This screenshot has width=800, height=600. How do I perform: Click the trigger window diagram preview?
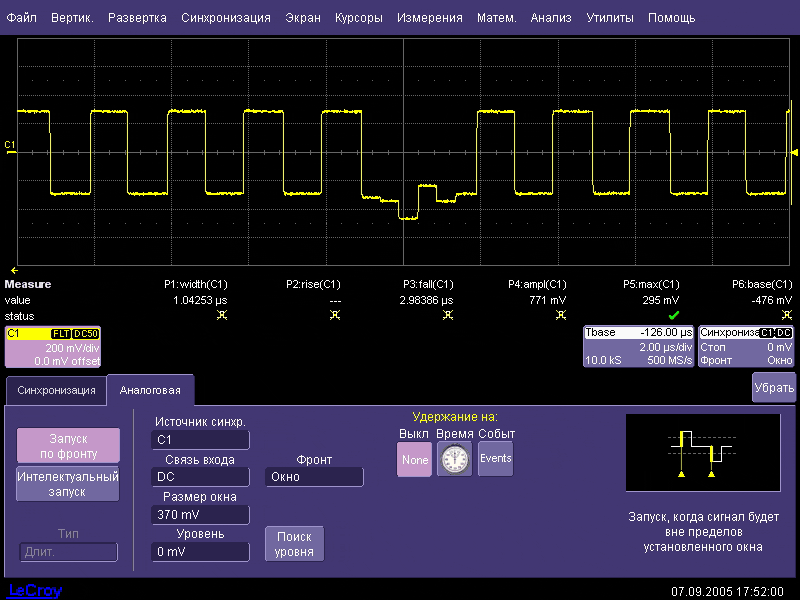coord(703,452)
